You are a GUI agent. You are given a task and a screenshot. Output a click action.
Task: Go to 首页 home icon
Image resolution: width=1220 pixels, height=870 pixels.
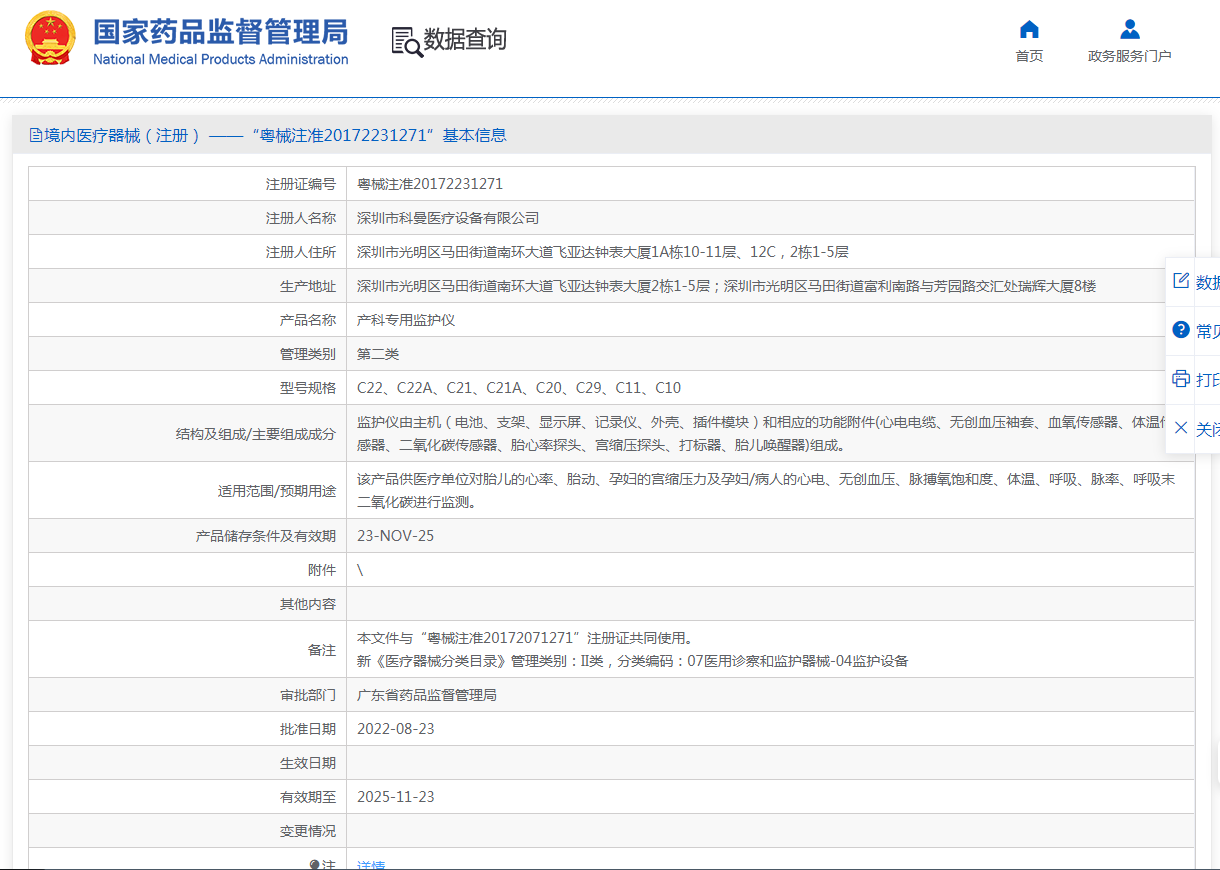click(1029, 28)
